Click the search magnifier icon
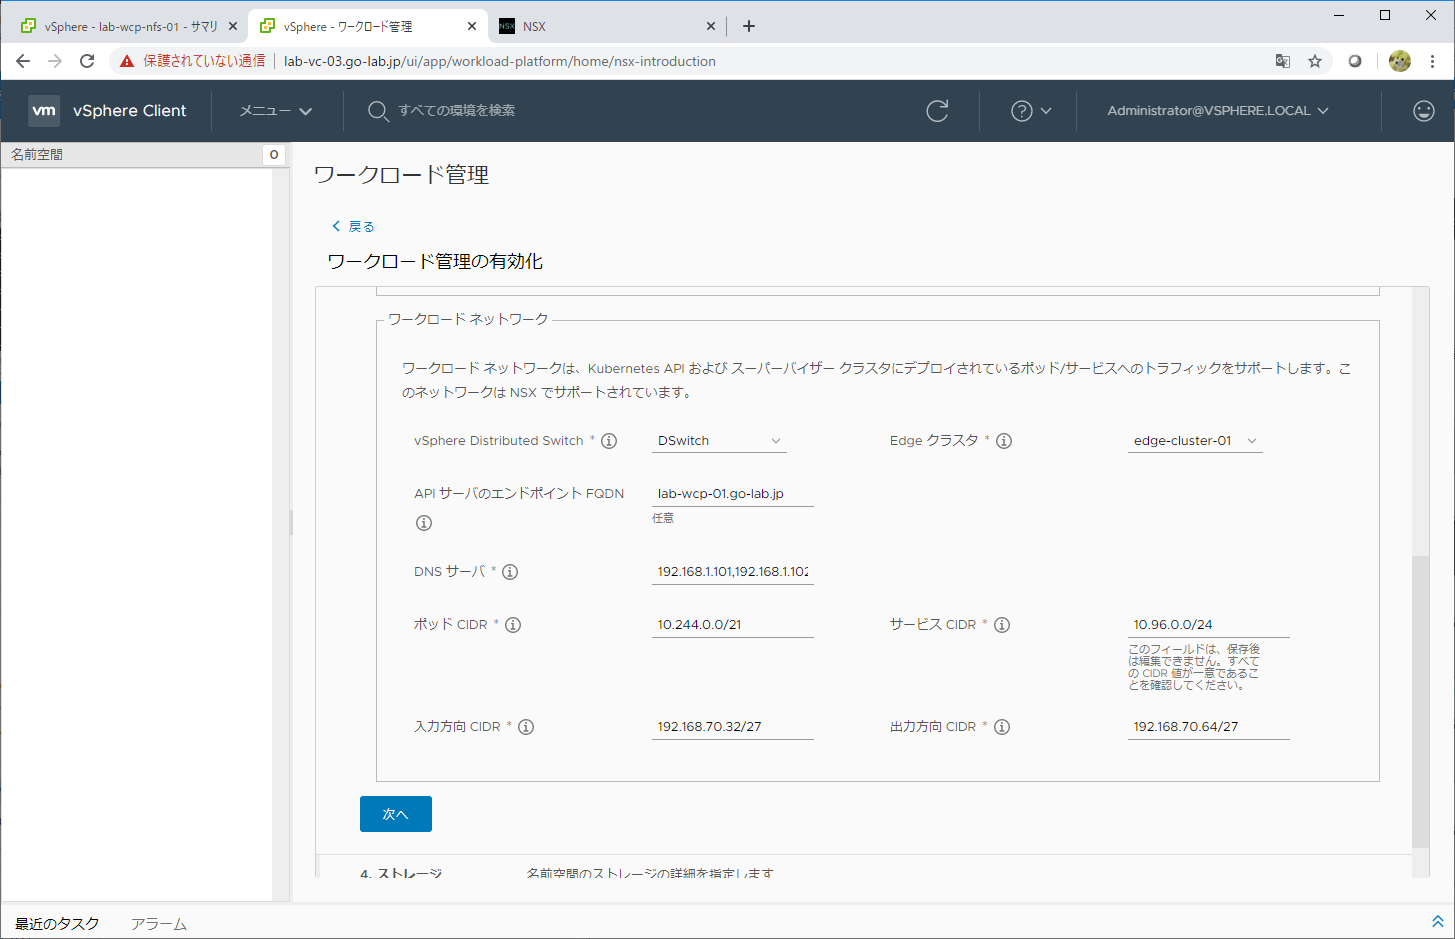 (377, 111)
